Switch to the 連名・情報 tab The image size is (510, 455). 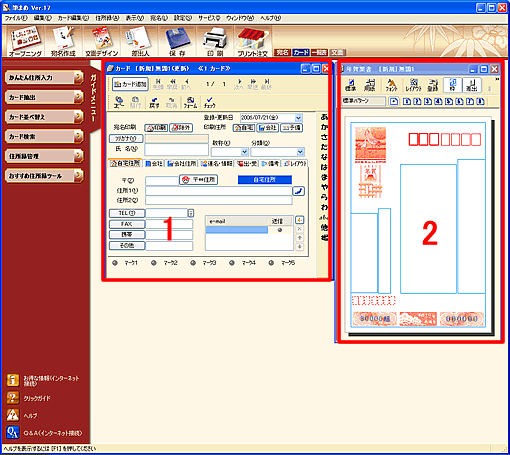pos(217,164)
